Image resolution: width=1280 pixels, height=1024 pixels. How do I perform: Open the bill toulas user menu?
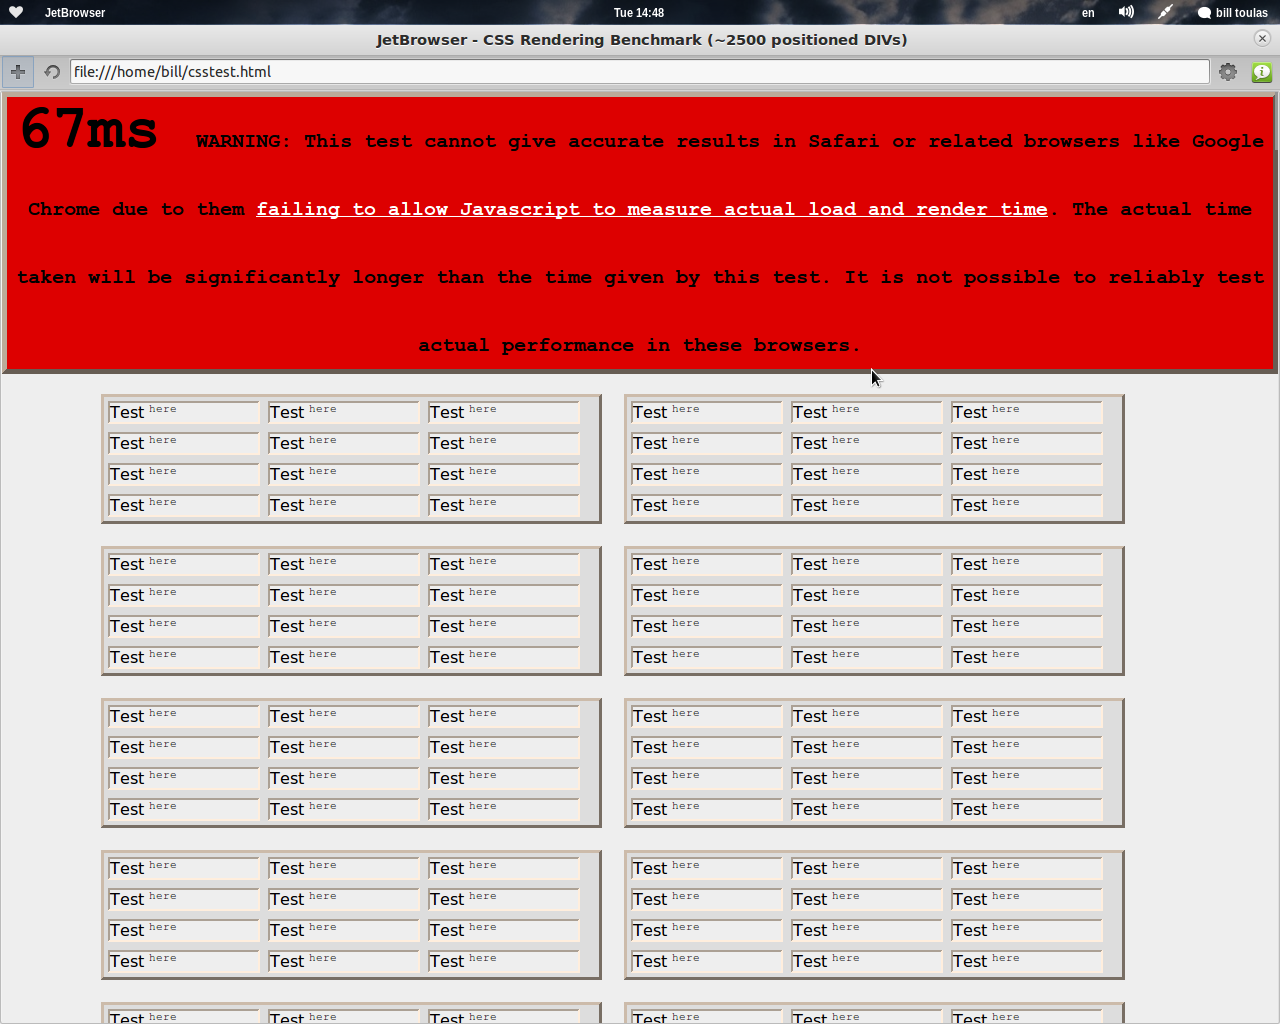point(1233,13)
